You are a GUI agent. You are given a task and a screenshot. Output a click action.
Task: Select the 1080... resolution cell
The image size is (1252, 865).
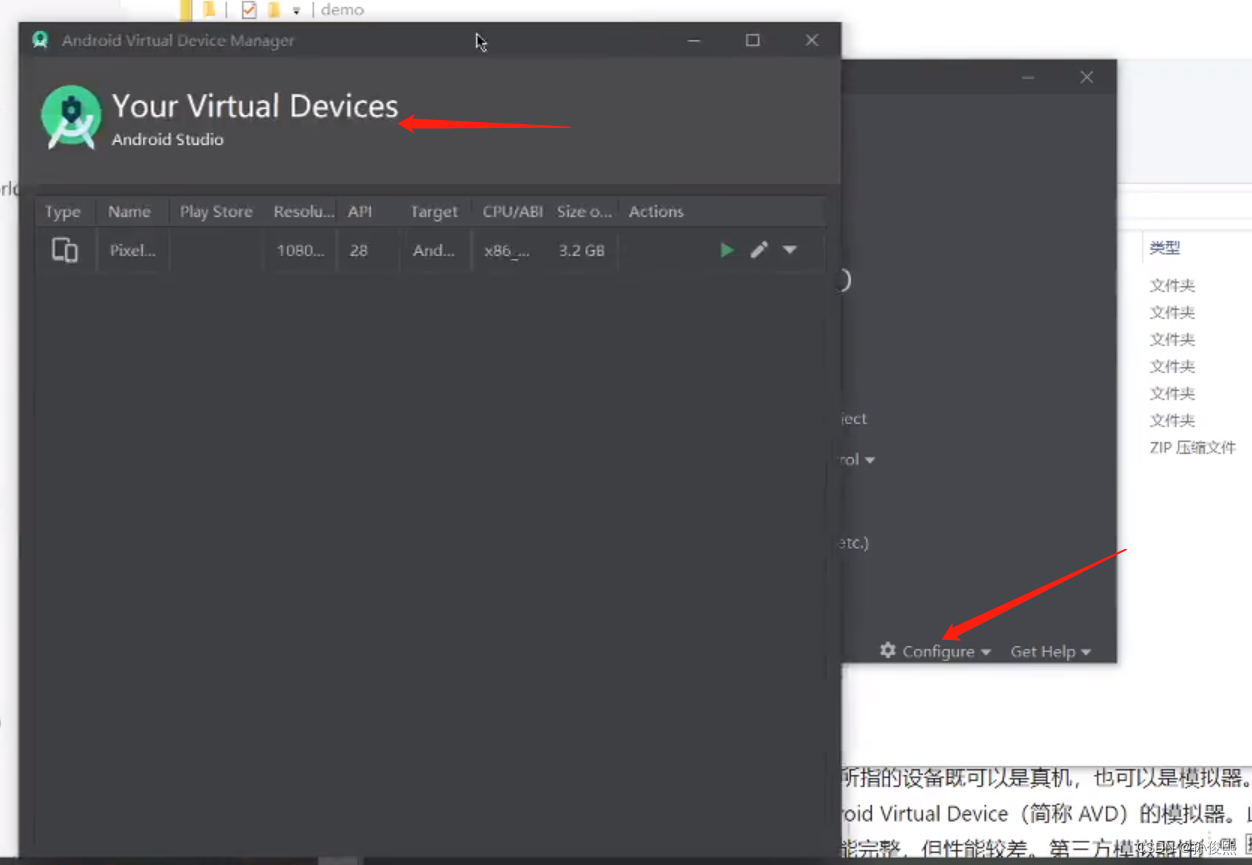(x=301, y=251)
